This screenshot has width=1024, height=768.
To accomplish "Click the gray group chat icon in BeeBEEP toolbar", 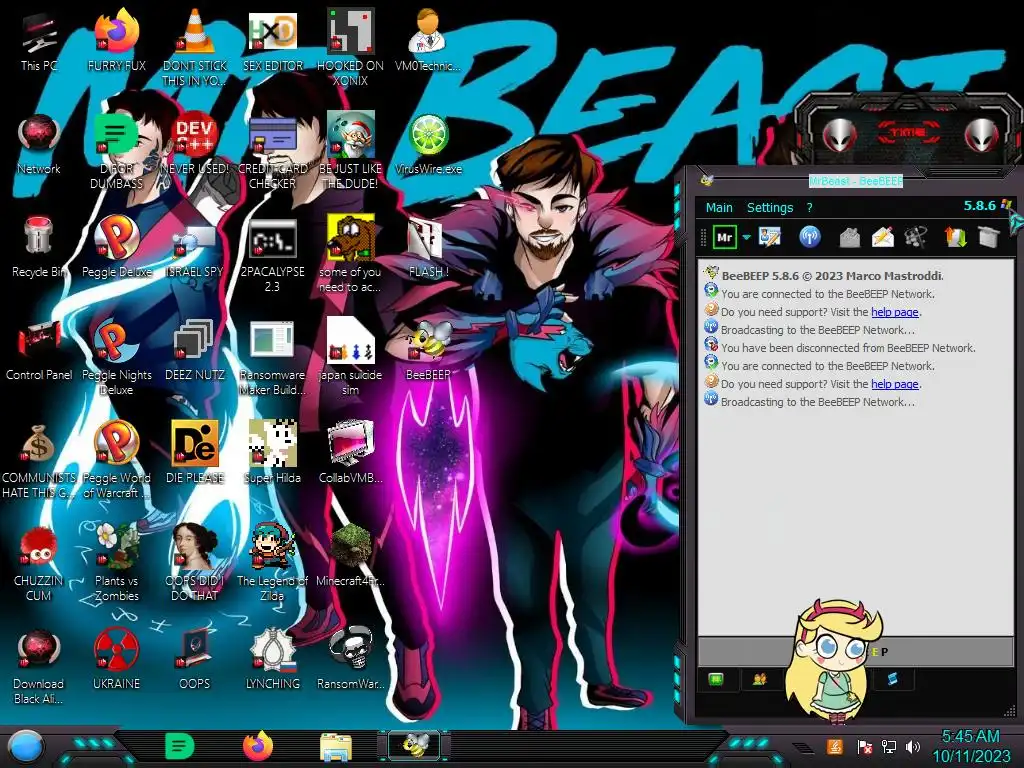I will [916, 237].
